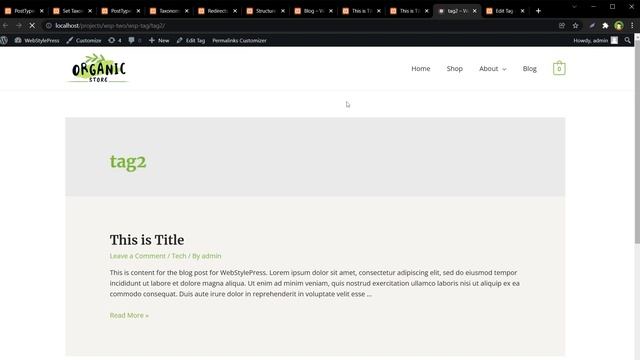Open the pen extension icon in toolbar

pos(592,26)
